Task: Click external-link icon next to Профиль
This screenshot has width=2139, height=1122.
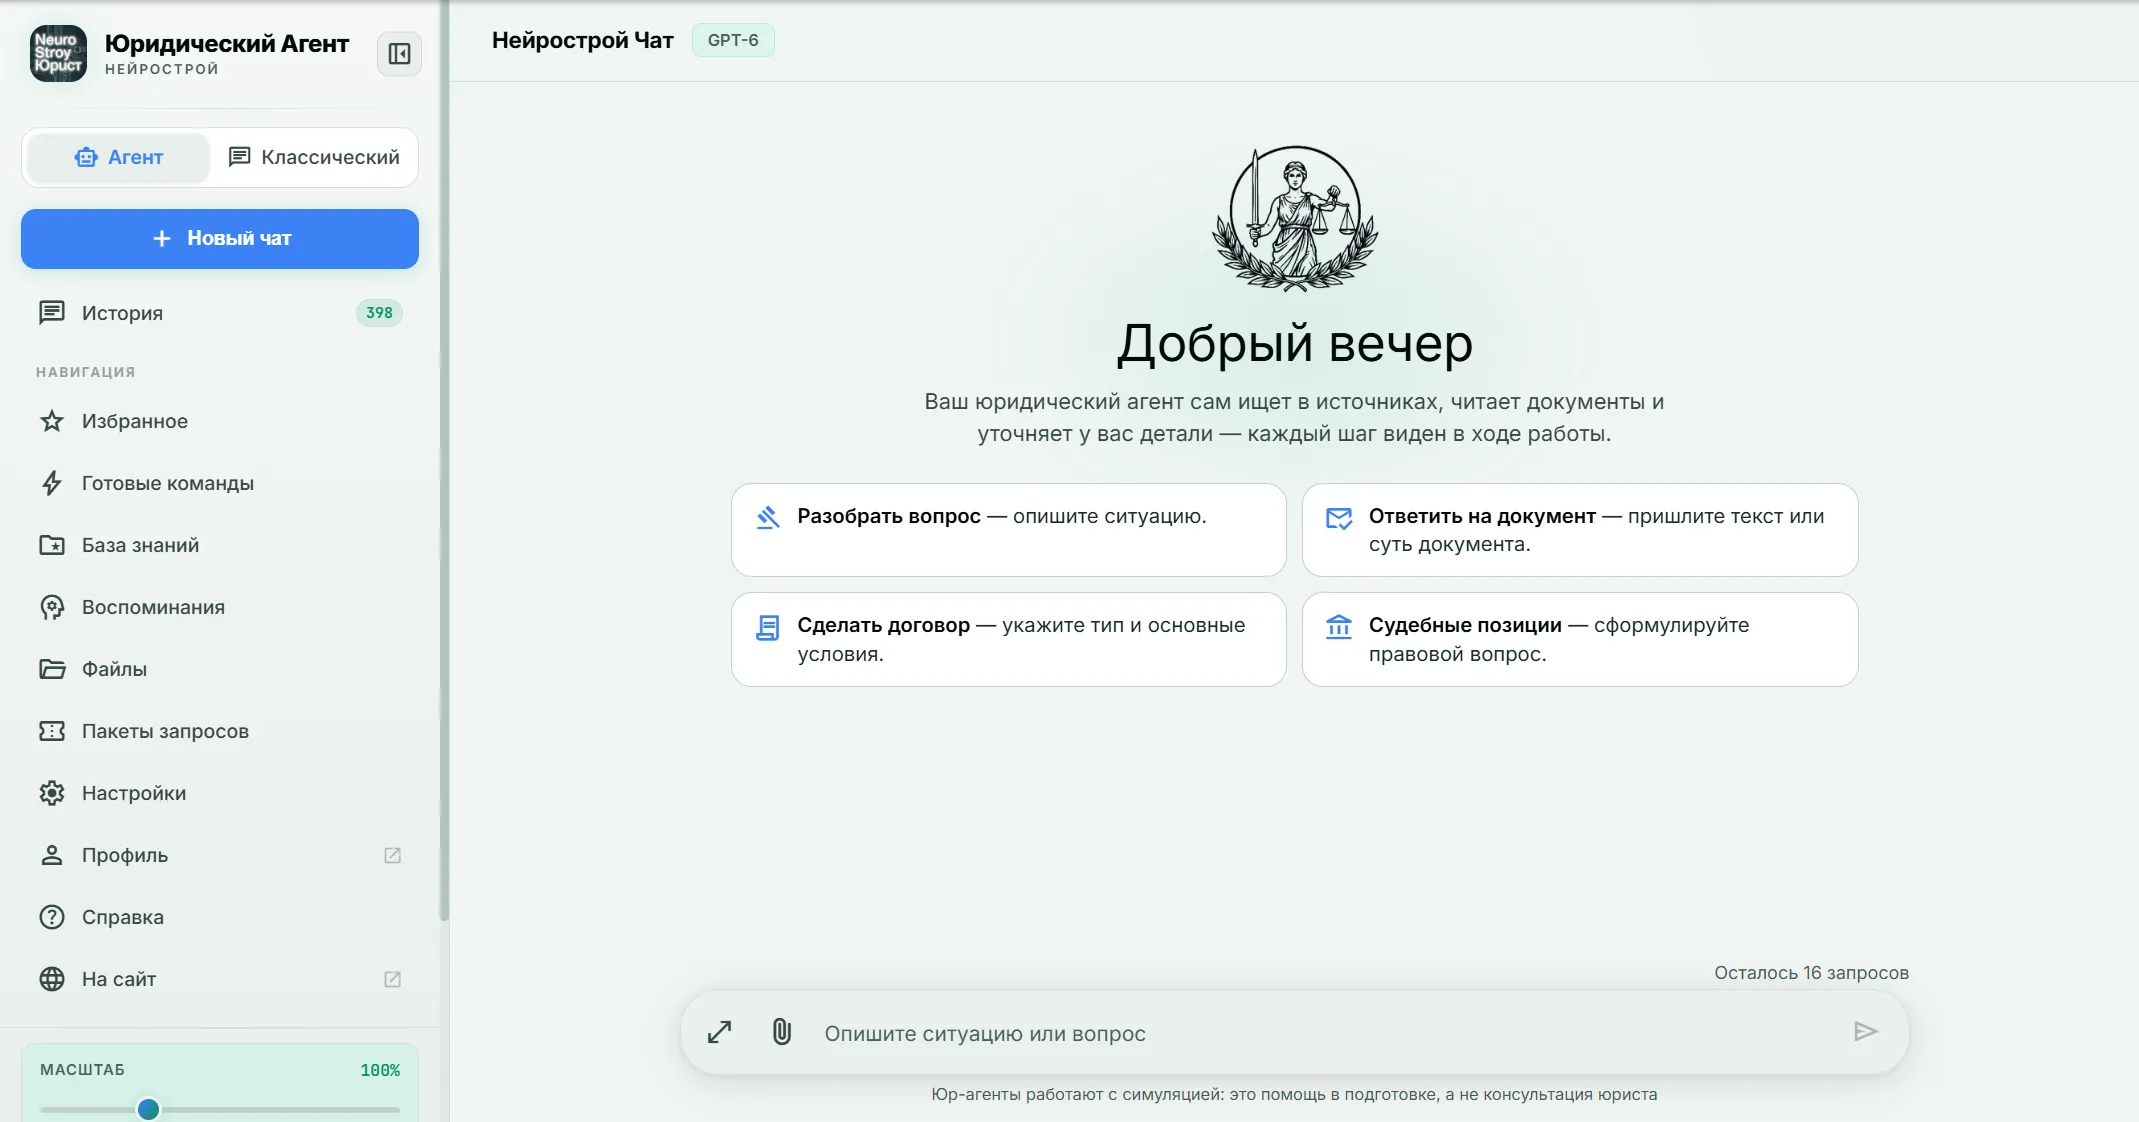Action: [393, 855]
